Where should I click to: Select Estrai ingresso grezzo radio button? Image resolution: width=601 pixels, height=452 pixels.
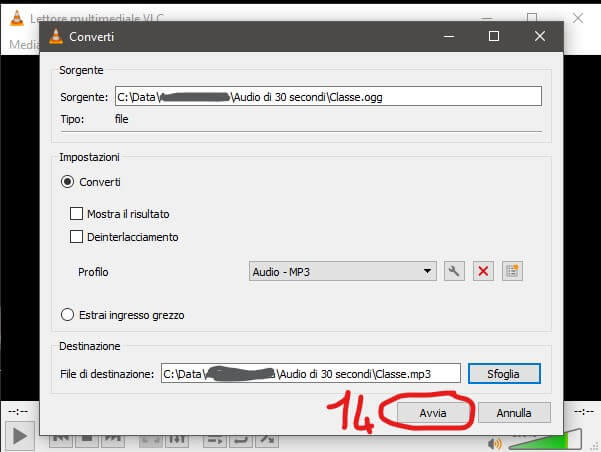tap(69, 315)
